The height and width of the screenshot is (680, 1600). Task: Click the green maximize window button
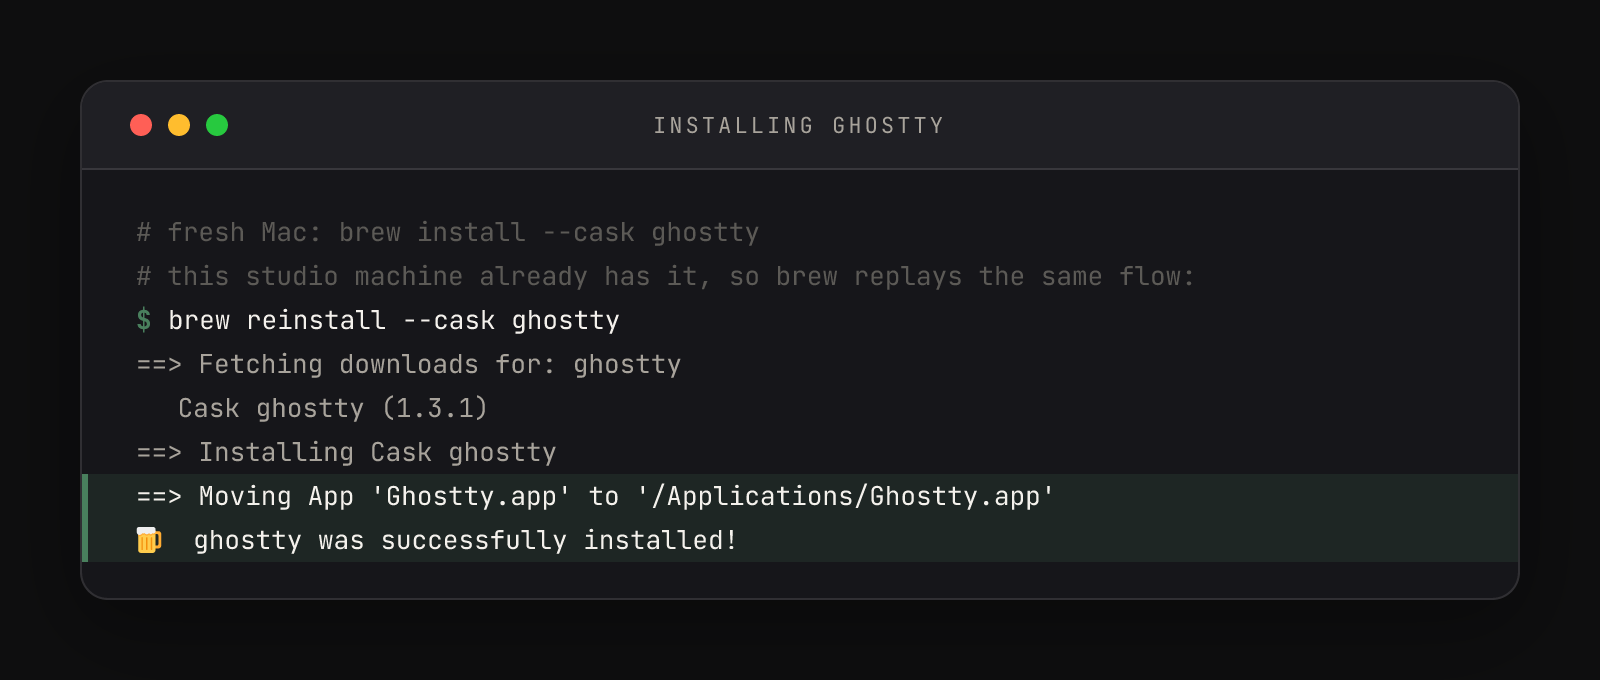coord(217,125)
